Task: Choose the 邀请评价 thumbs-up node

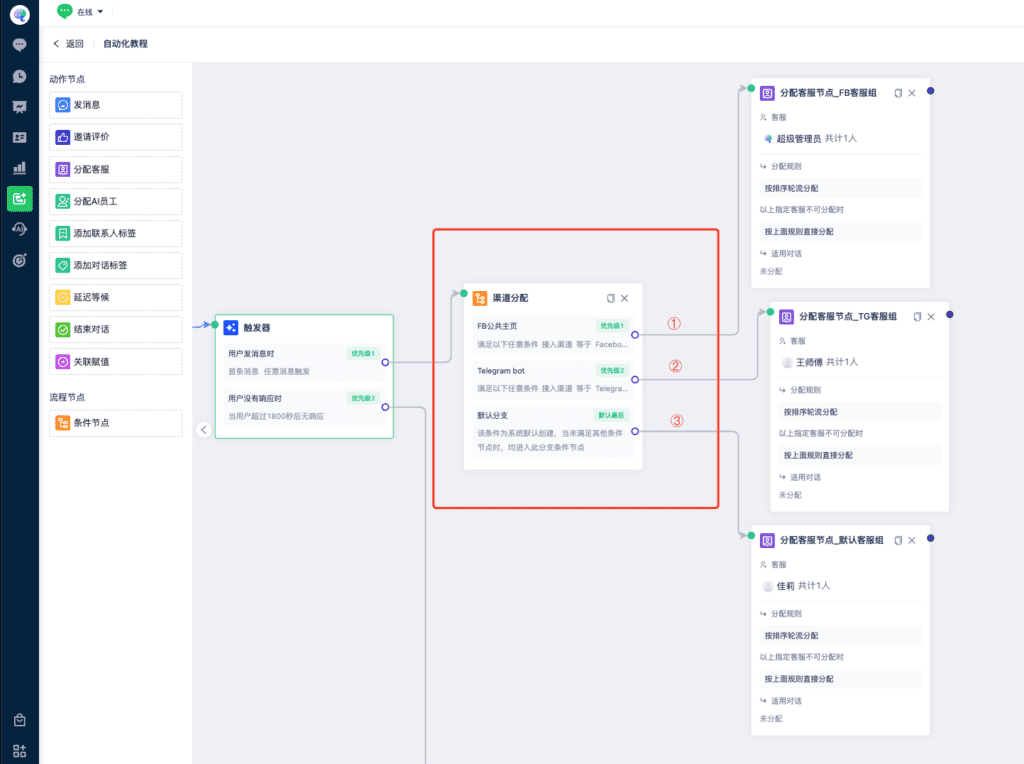Action: click(x=116, y=137)
